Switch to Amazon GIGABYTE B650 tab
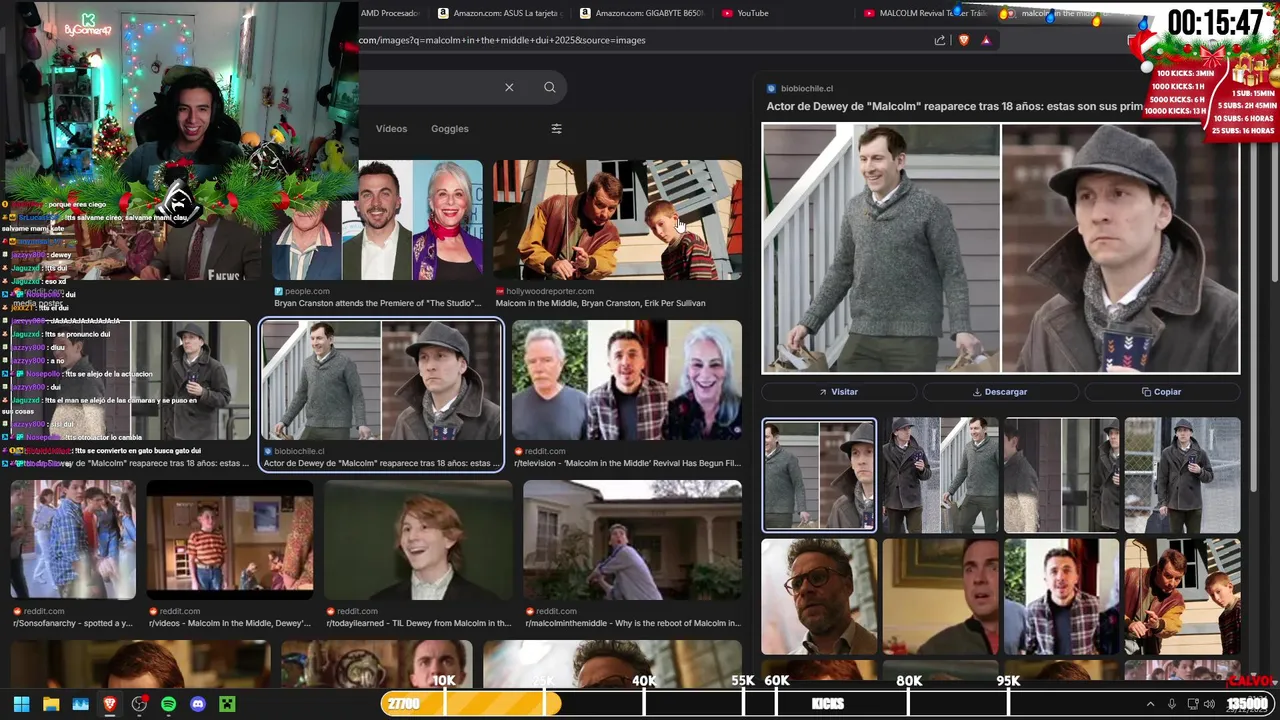Screen dimensions: 1280x720 pos(642,13)
